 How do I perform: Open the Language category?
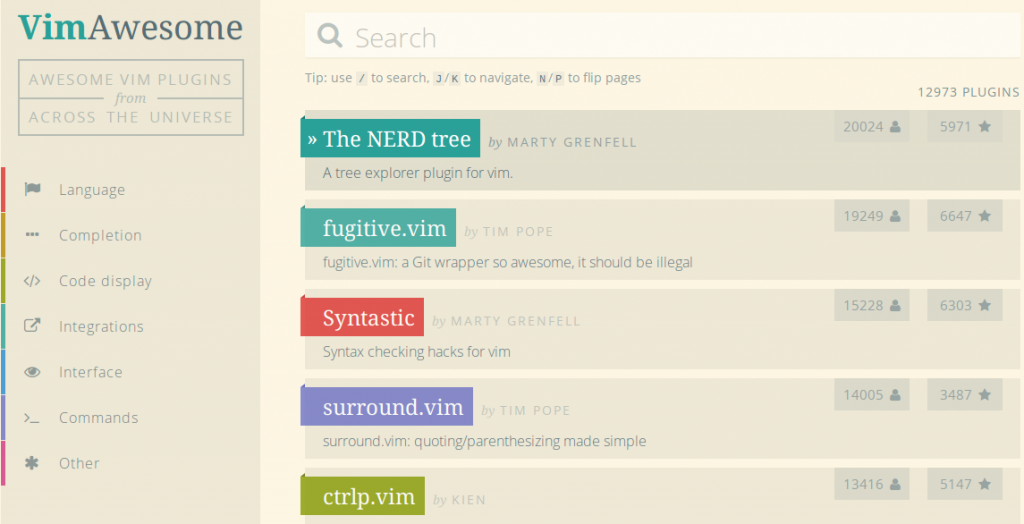point(92,190)
